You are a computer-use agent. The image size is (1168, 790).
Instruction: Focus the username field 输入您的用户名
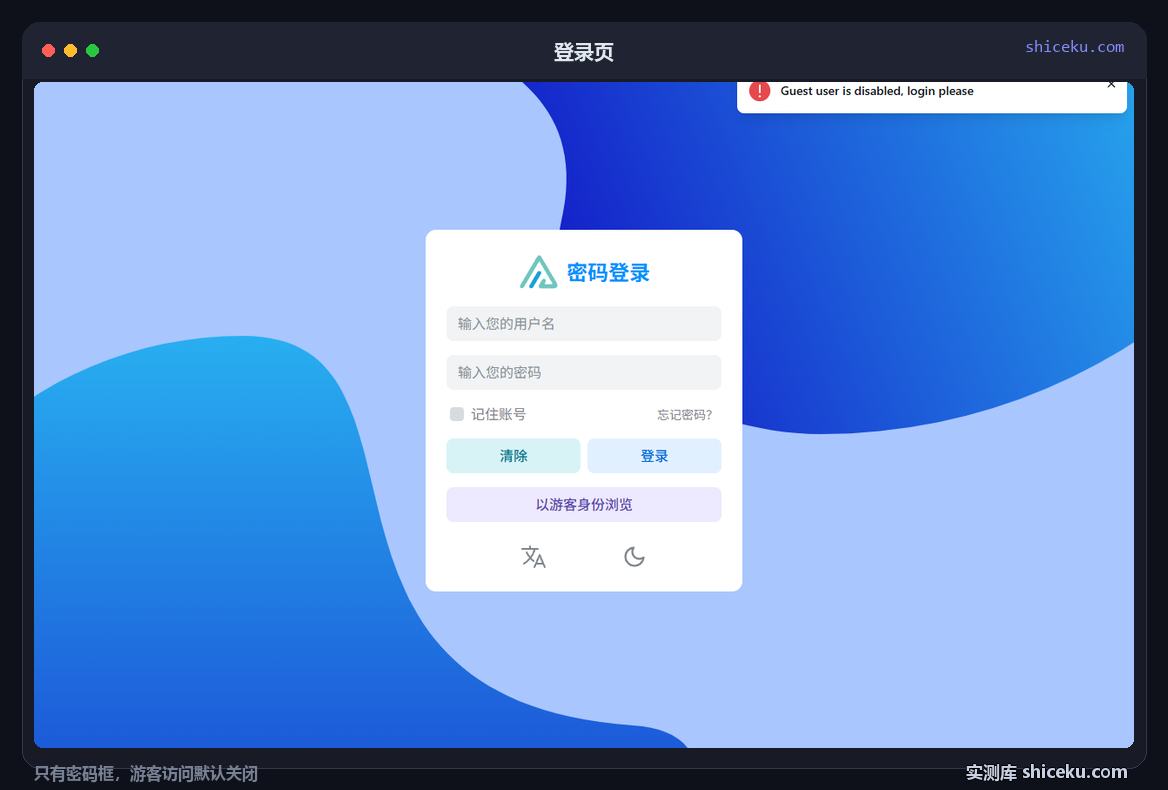[583, 324]
